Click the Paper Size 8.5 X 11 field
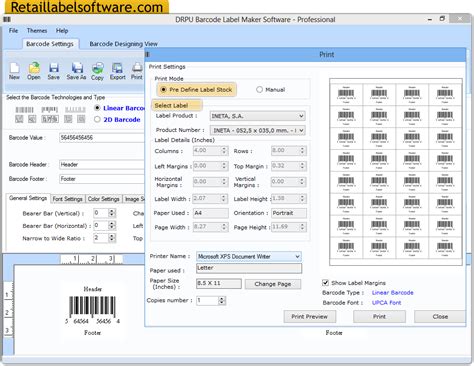 click(219, 284)
